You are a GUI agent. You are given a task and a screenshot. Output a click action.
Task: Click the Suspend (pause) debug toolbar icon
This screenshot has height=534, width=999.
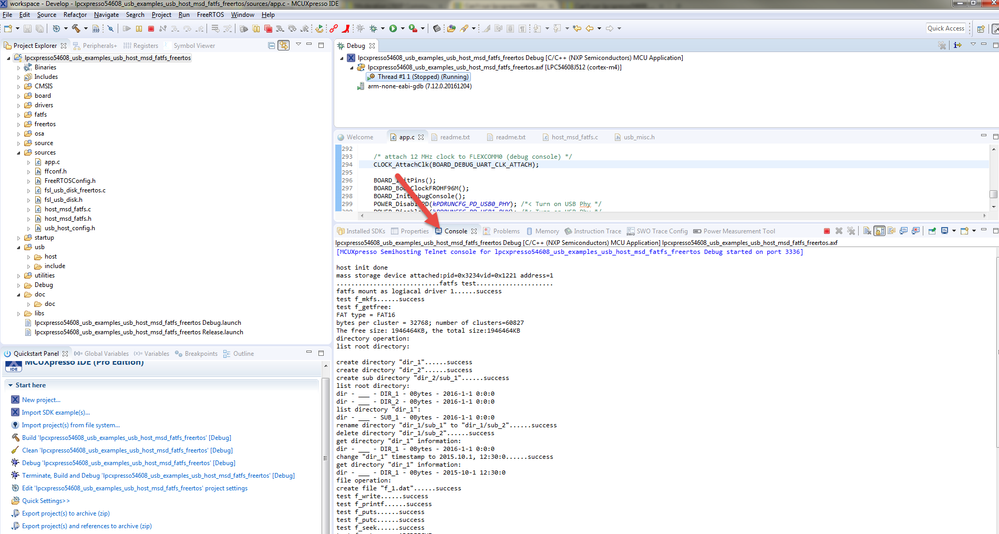[139, 28]
